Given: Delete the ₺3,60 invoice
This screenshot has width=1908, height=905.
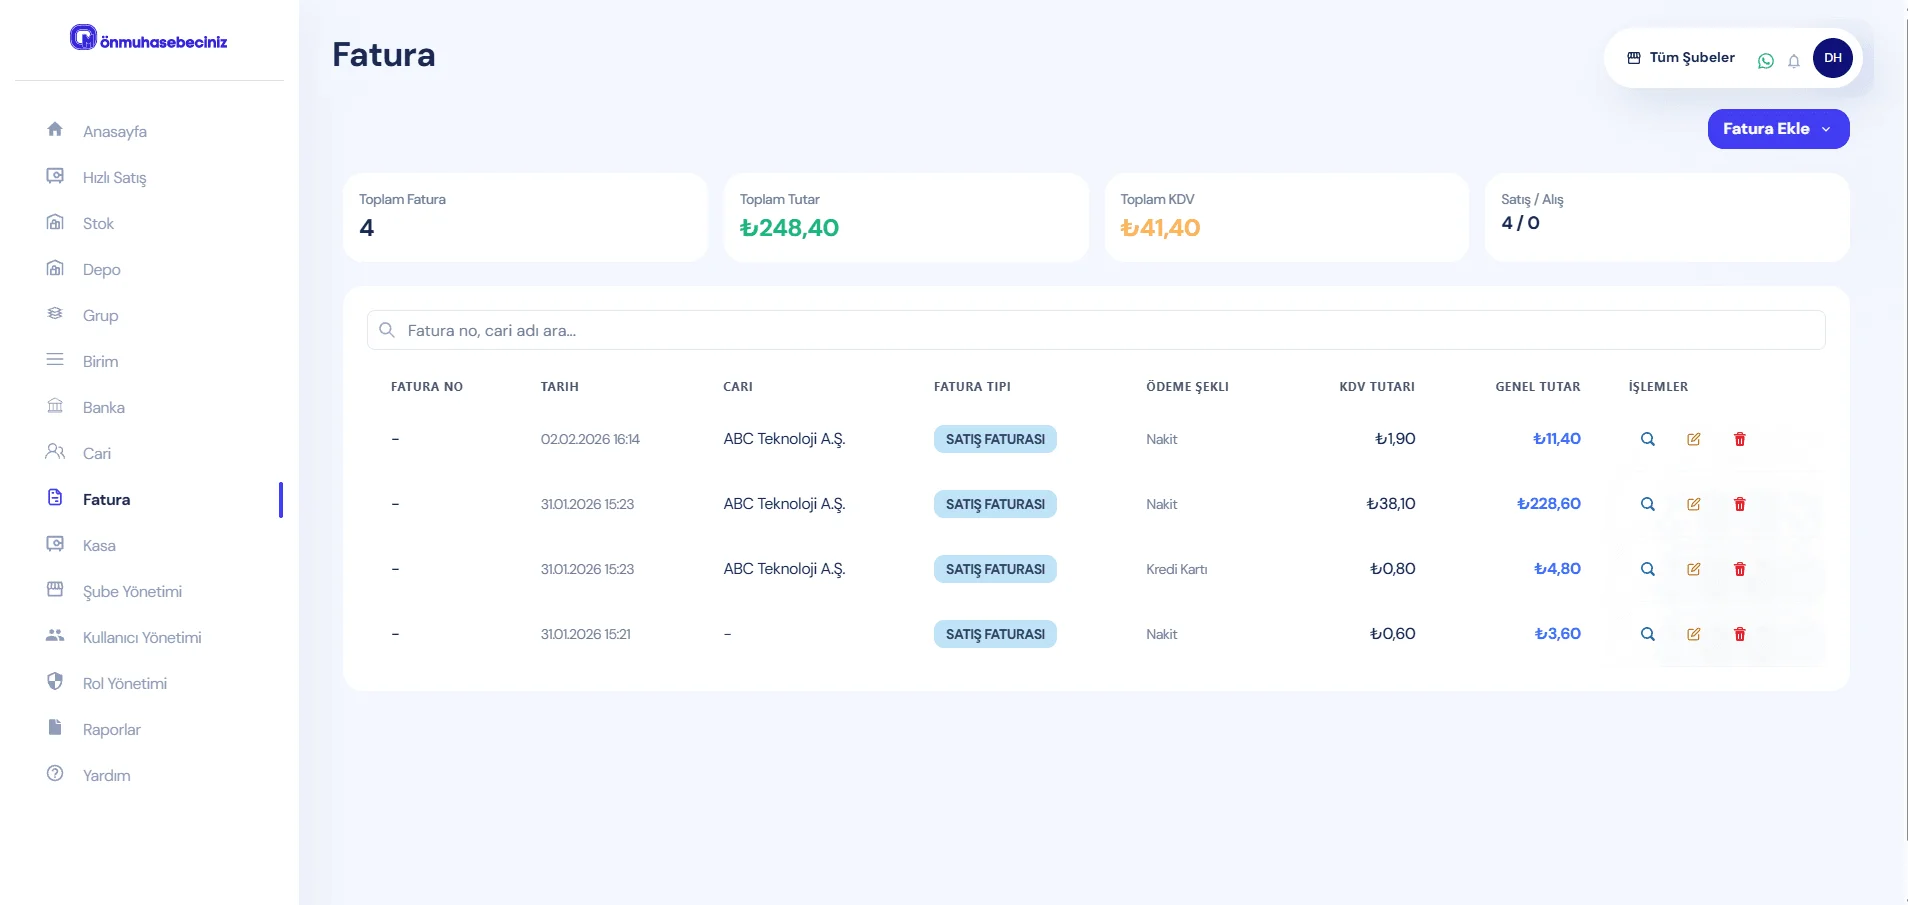Looking at the screenshot, I should click(x=1739, y=634).
